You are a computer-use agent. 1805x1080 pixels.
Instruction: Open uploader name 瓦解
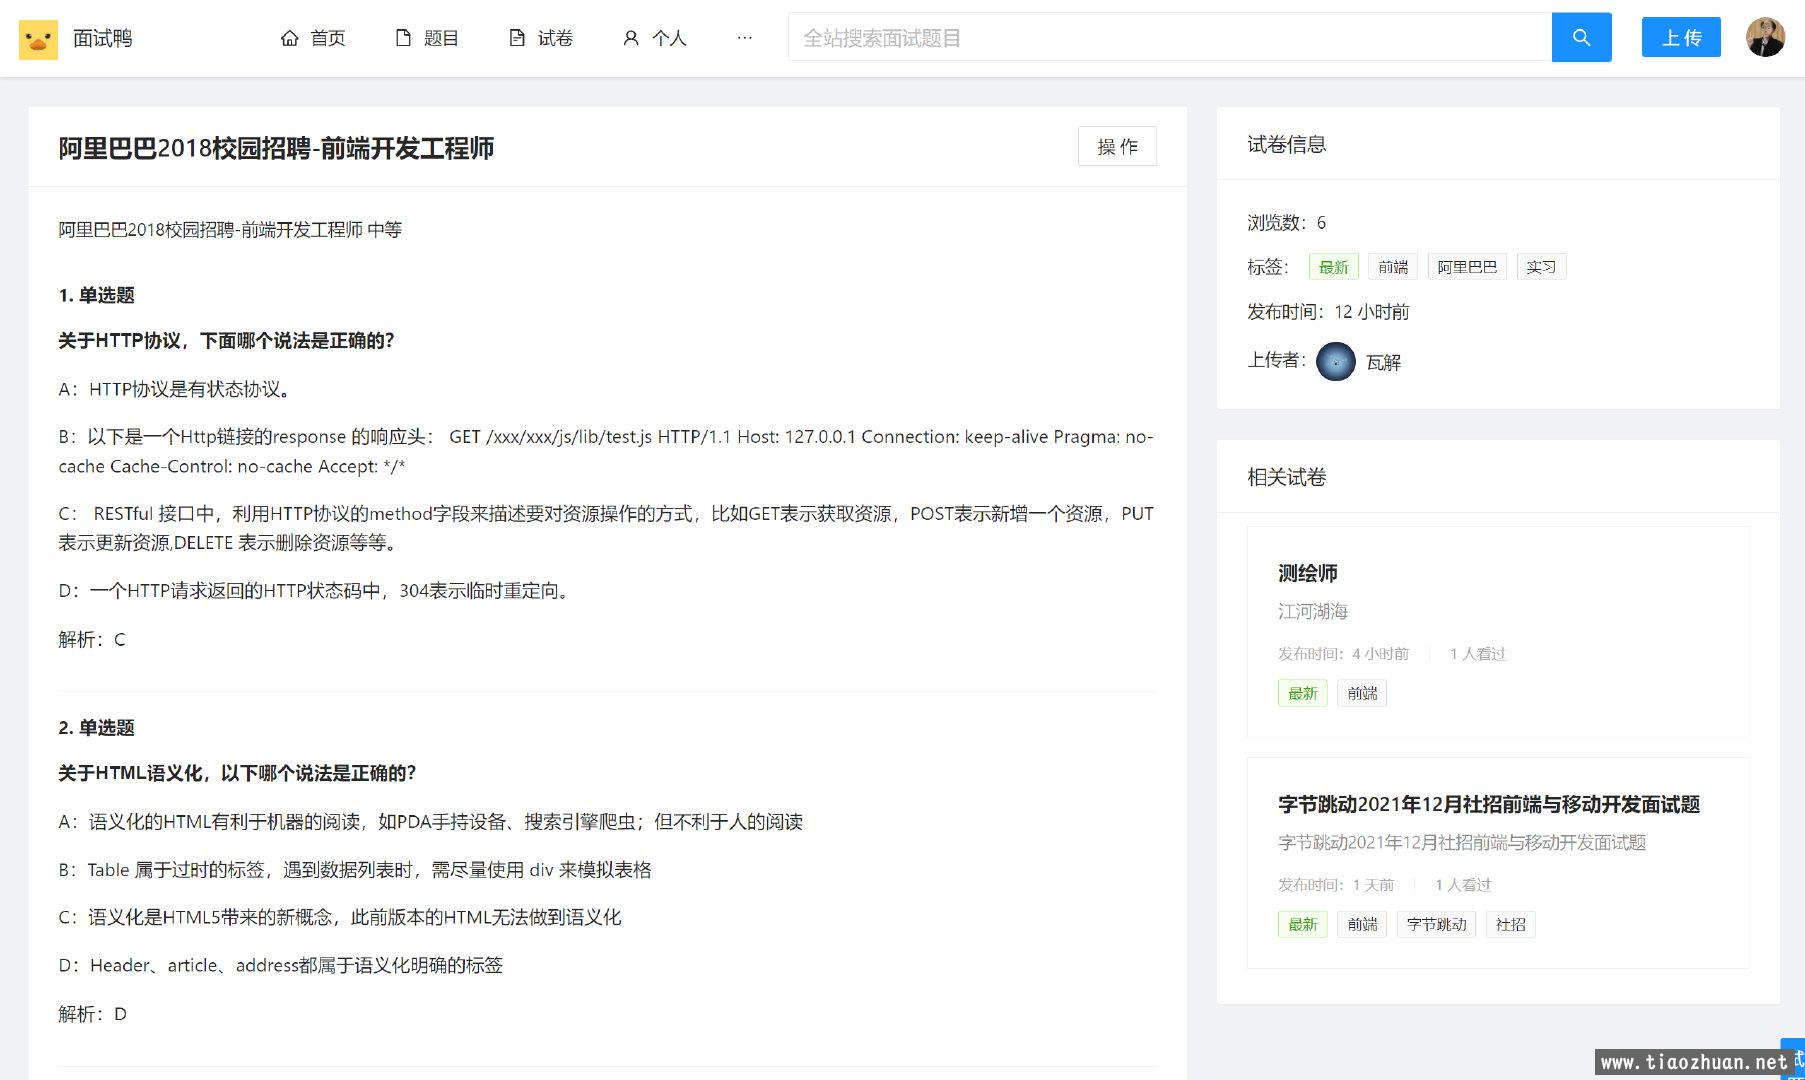[1384, 362]
